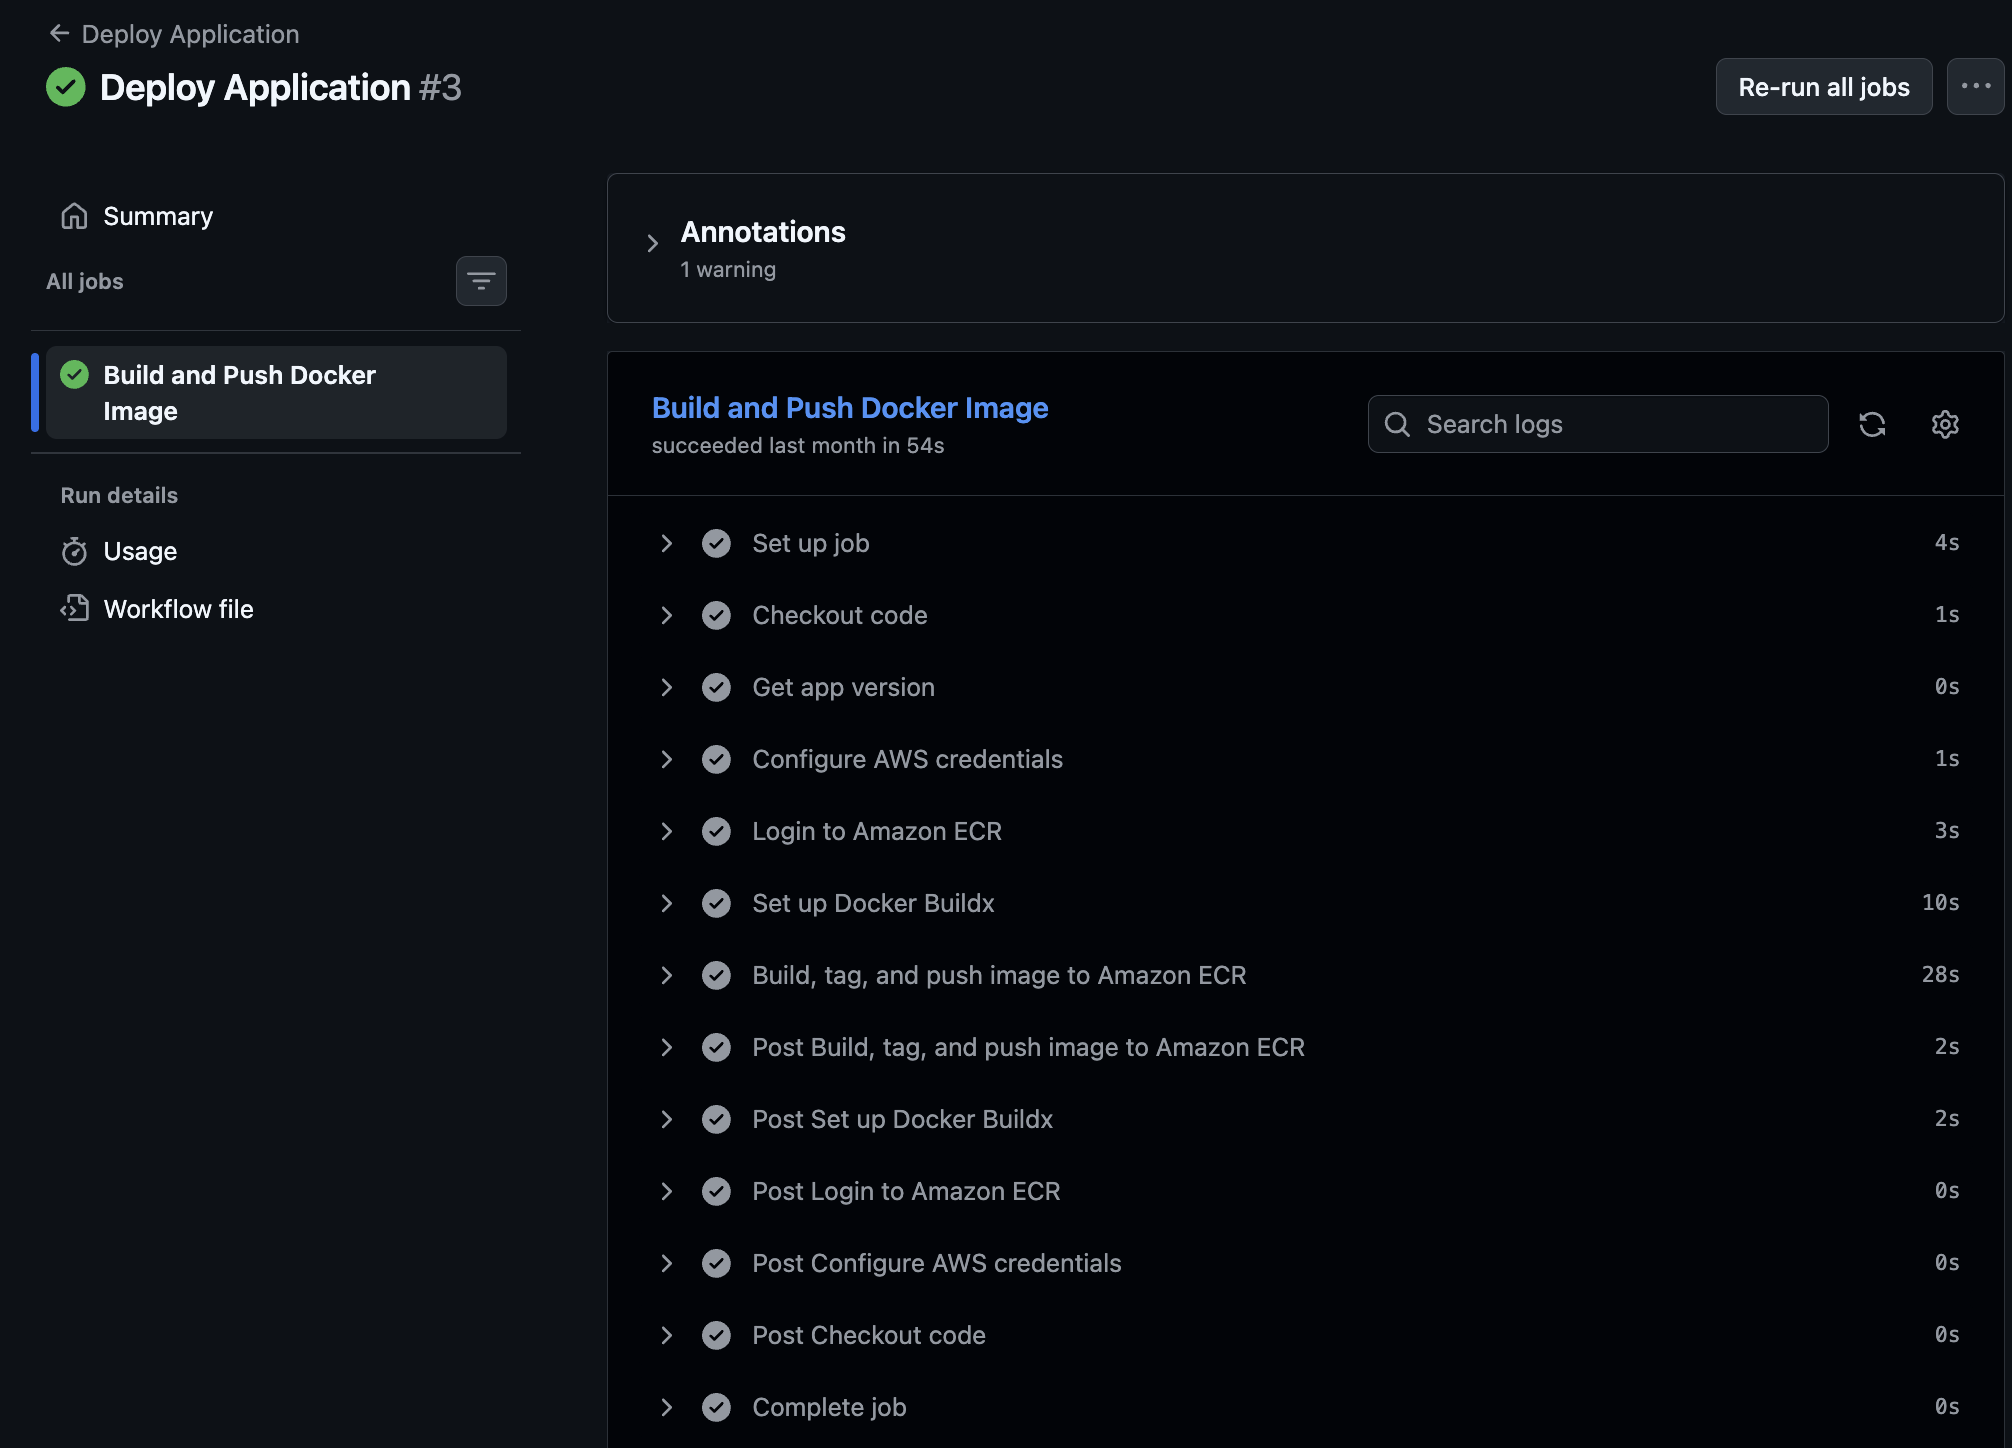The image size is (2012, 1448).
Task: Expand the Set up Docker Buildx chevron
Action: pos(666,903)
